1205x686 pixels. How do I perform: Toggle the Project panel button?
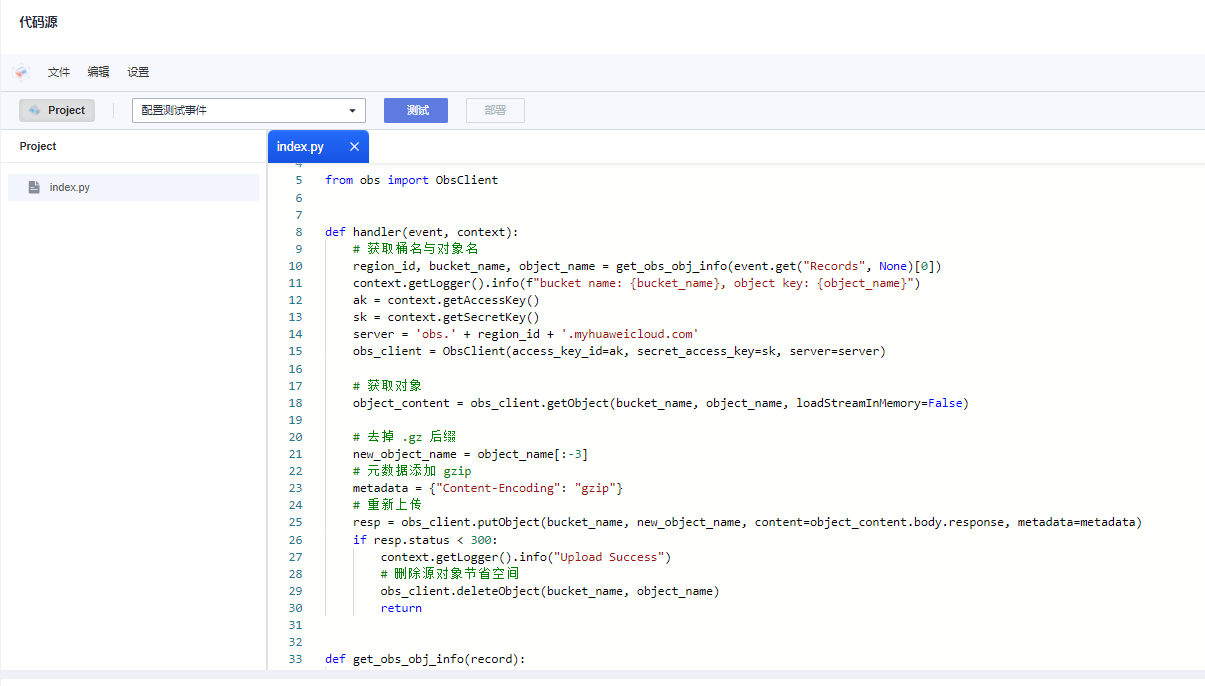point(57,110)
